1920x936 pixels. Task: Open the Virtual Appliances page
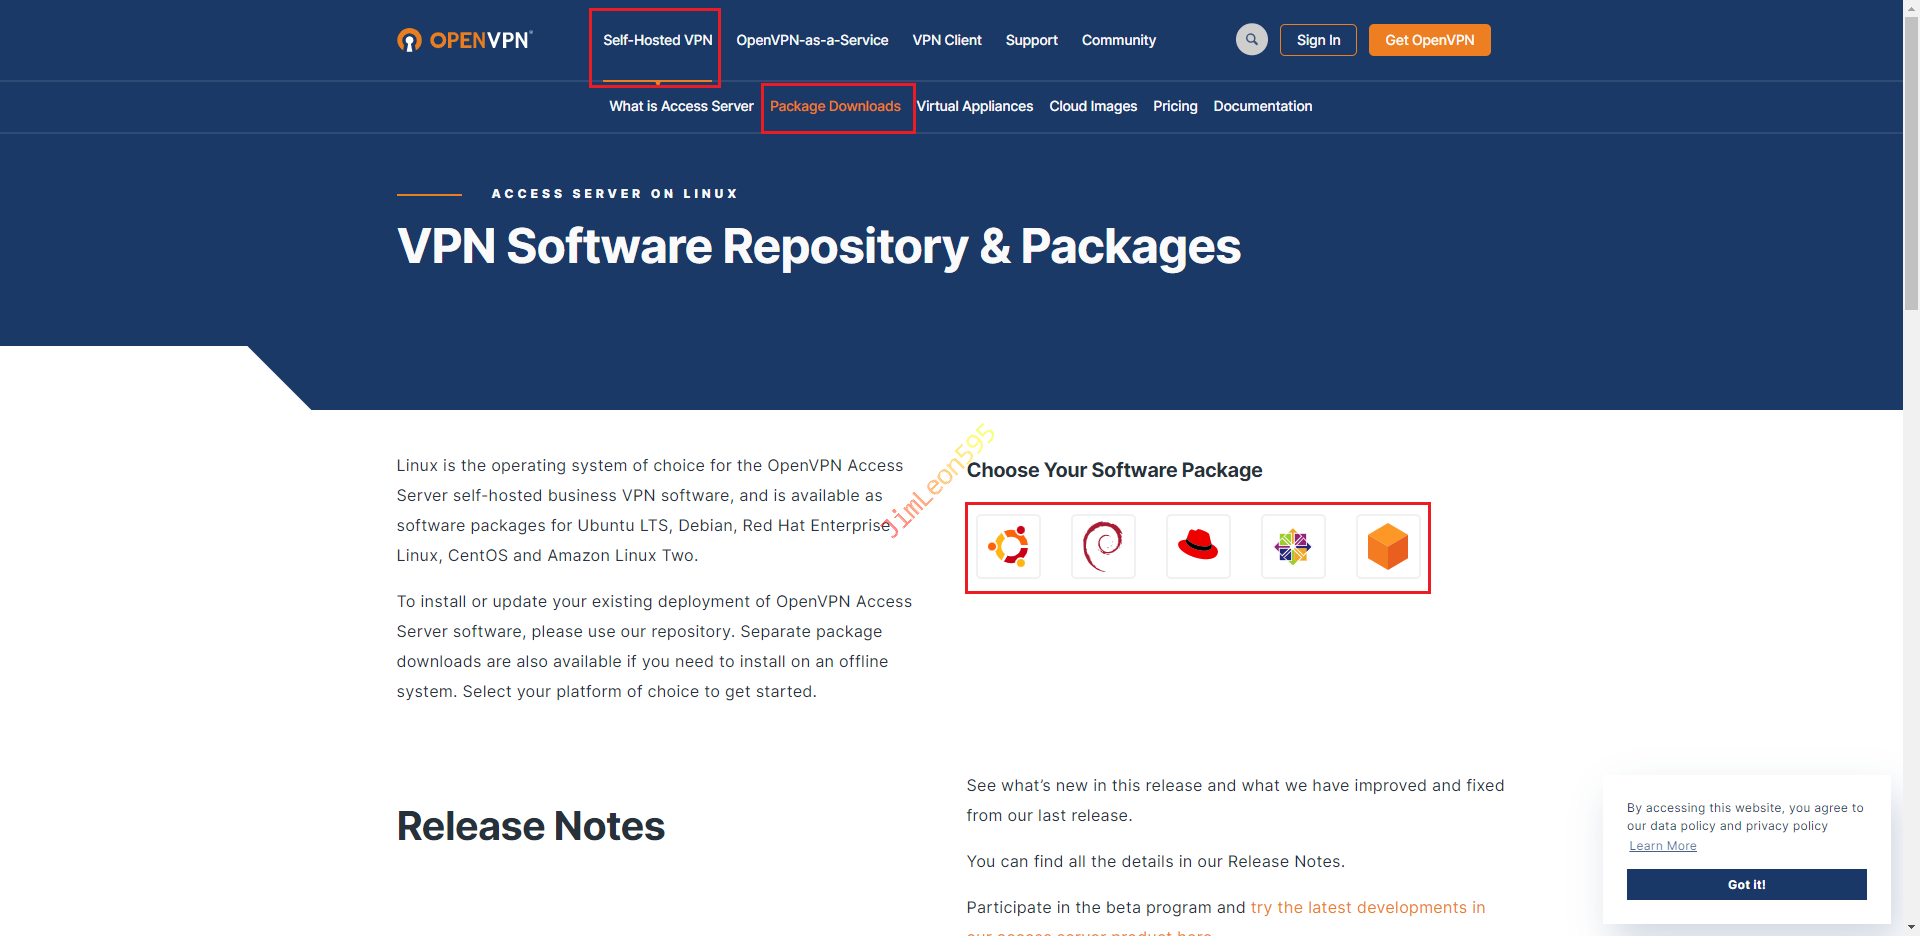(x=975, y=106)
